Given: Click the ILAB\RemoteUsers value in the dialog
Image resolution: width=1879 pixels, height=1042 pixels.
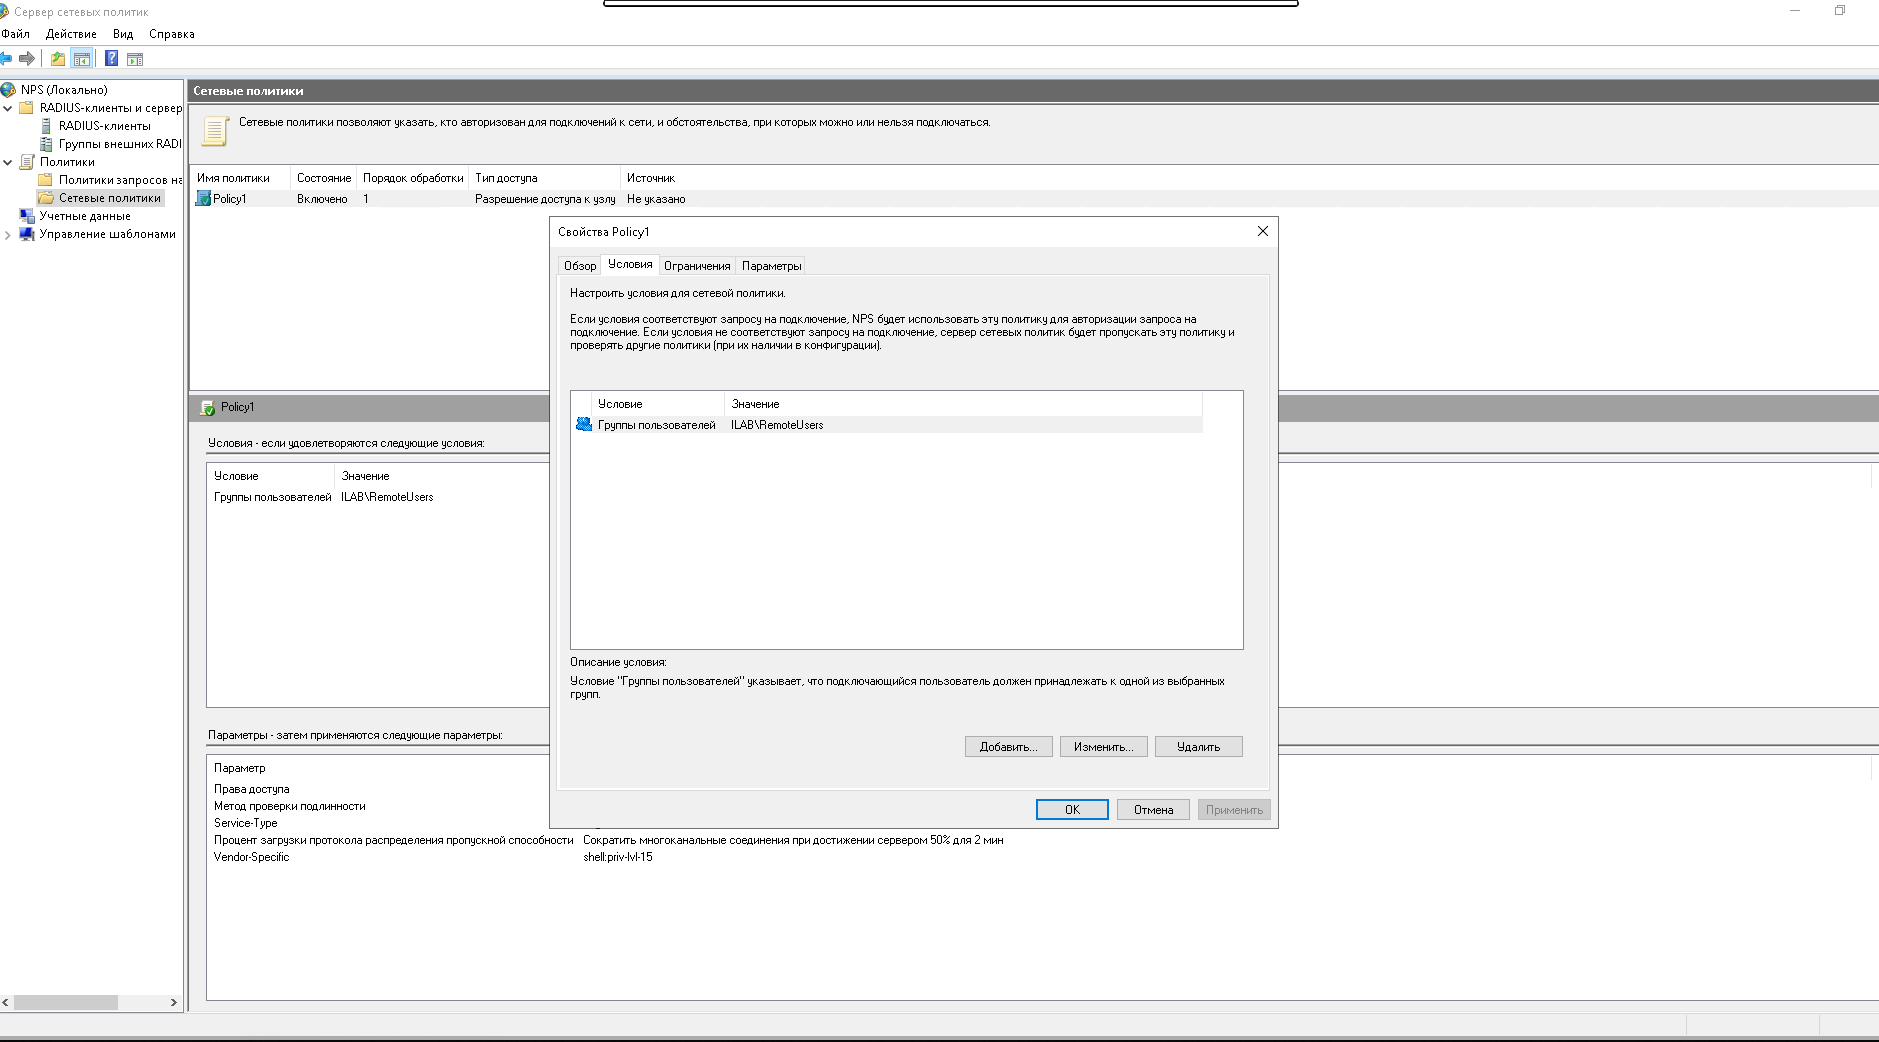Looking at the screenshot, I should click(777, 425).
